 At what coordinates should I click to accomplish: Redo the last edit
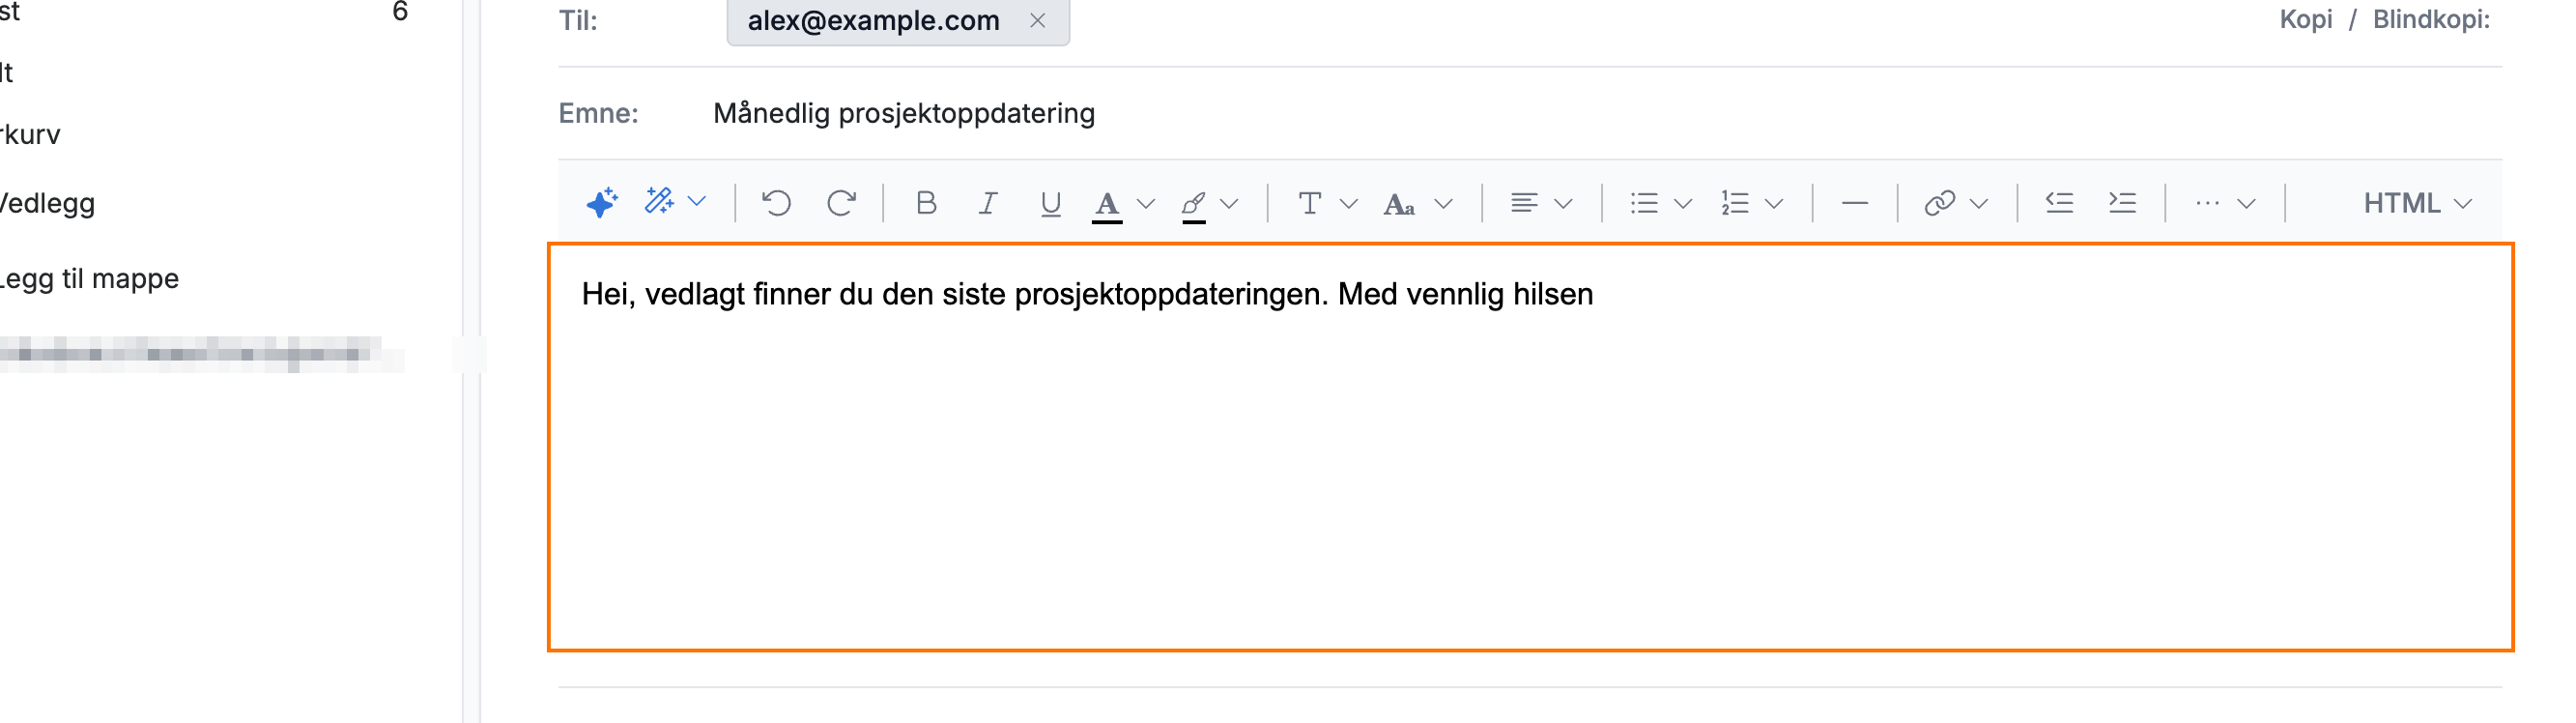[841, 203]
